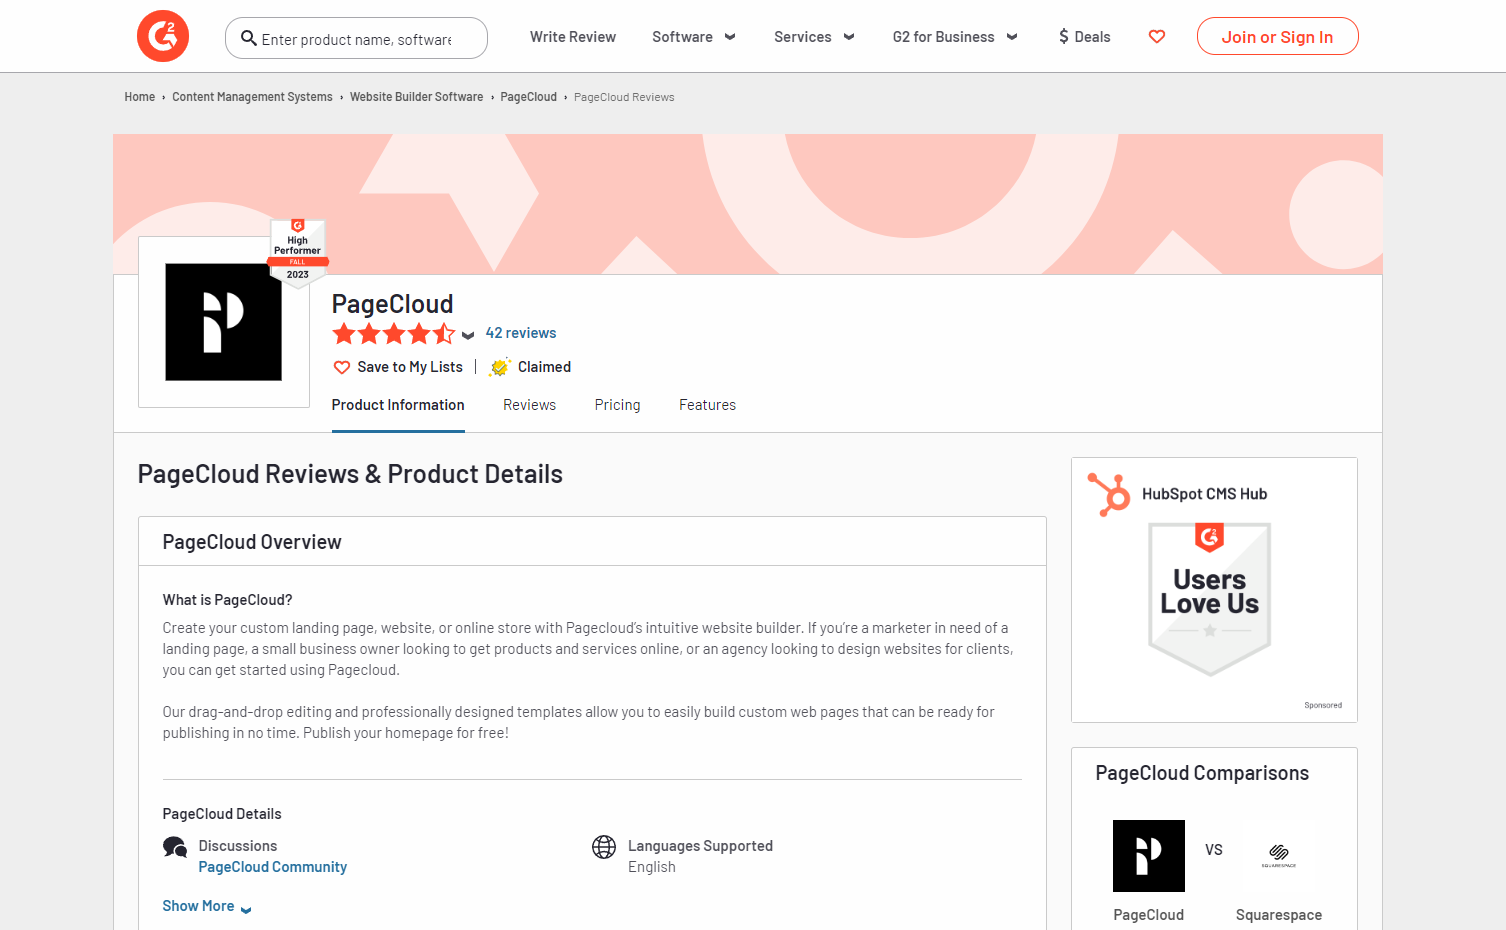Expand the star rating breakdown chevron

[x=468, y=335]
